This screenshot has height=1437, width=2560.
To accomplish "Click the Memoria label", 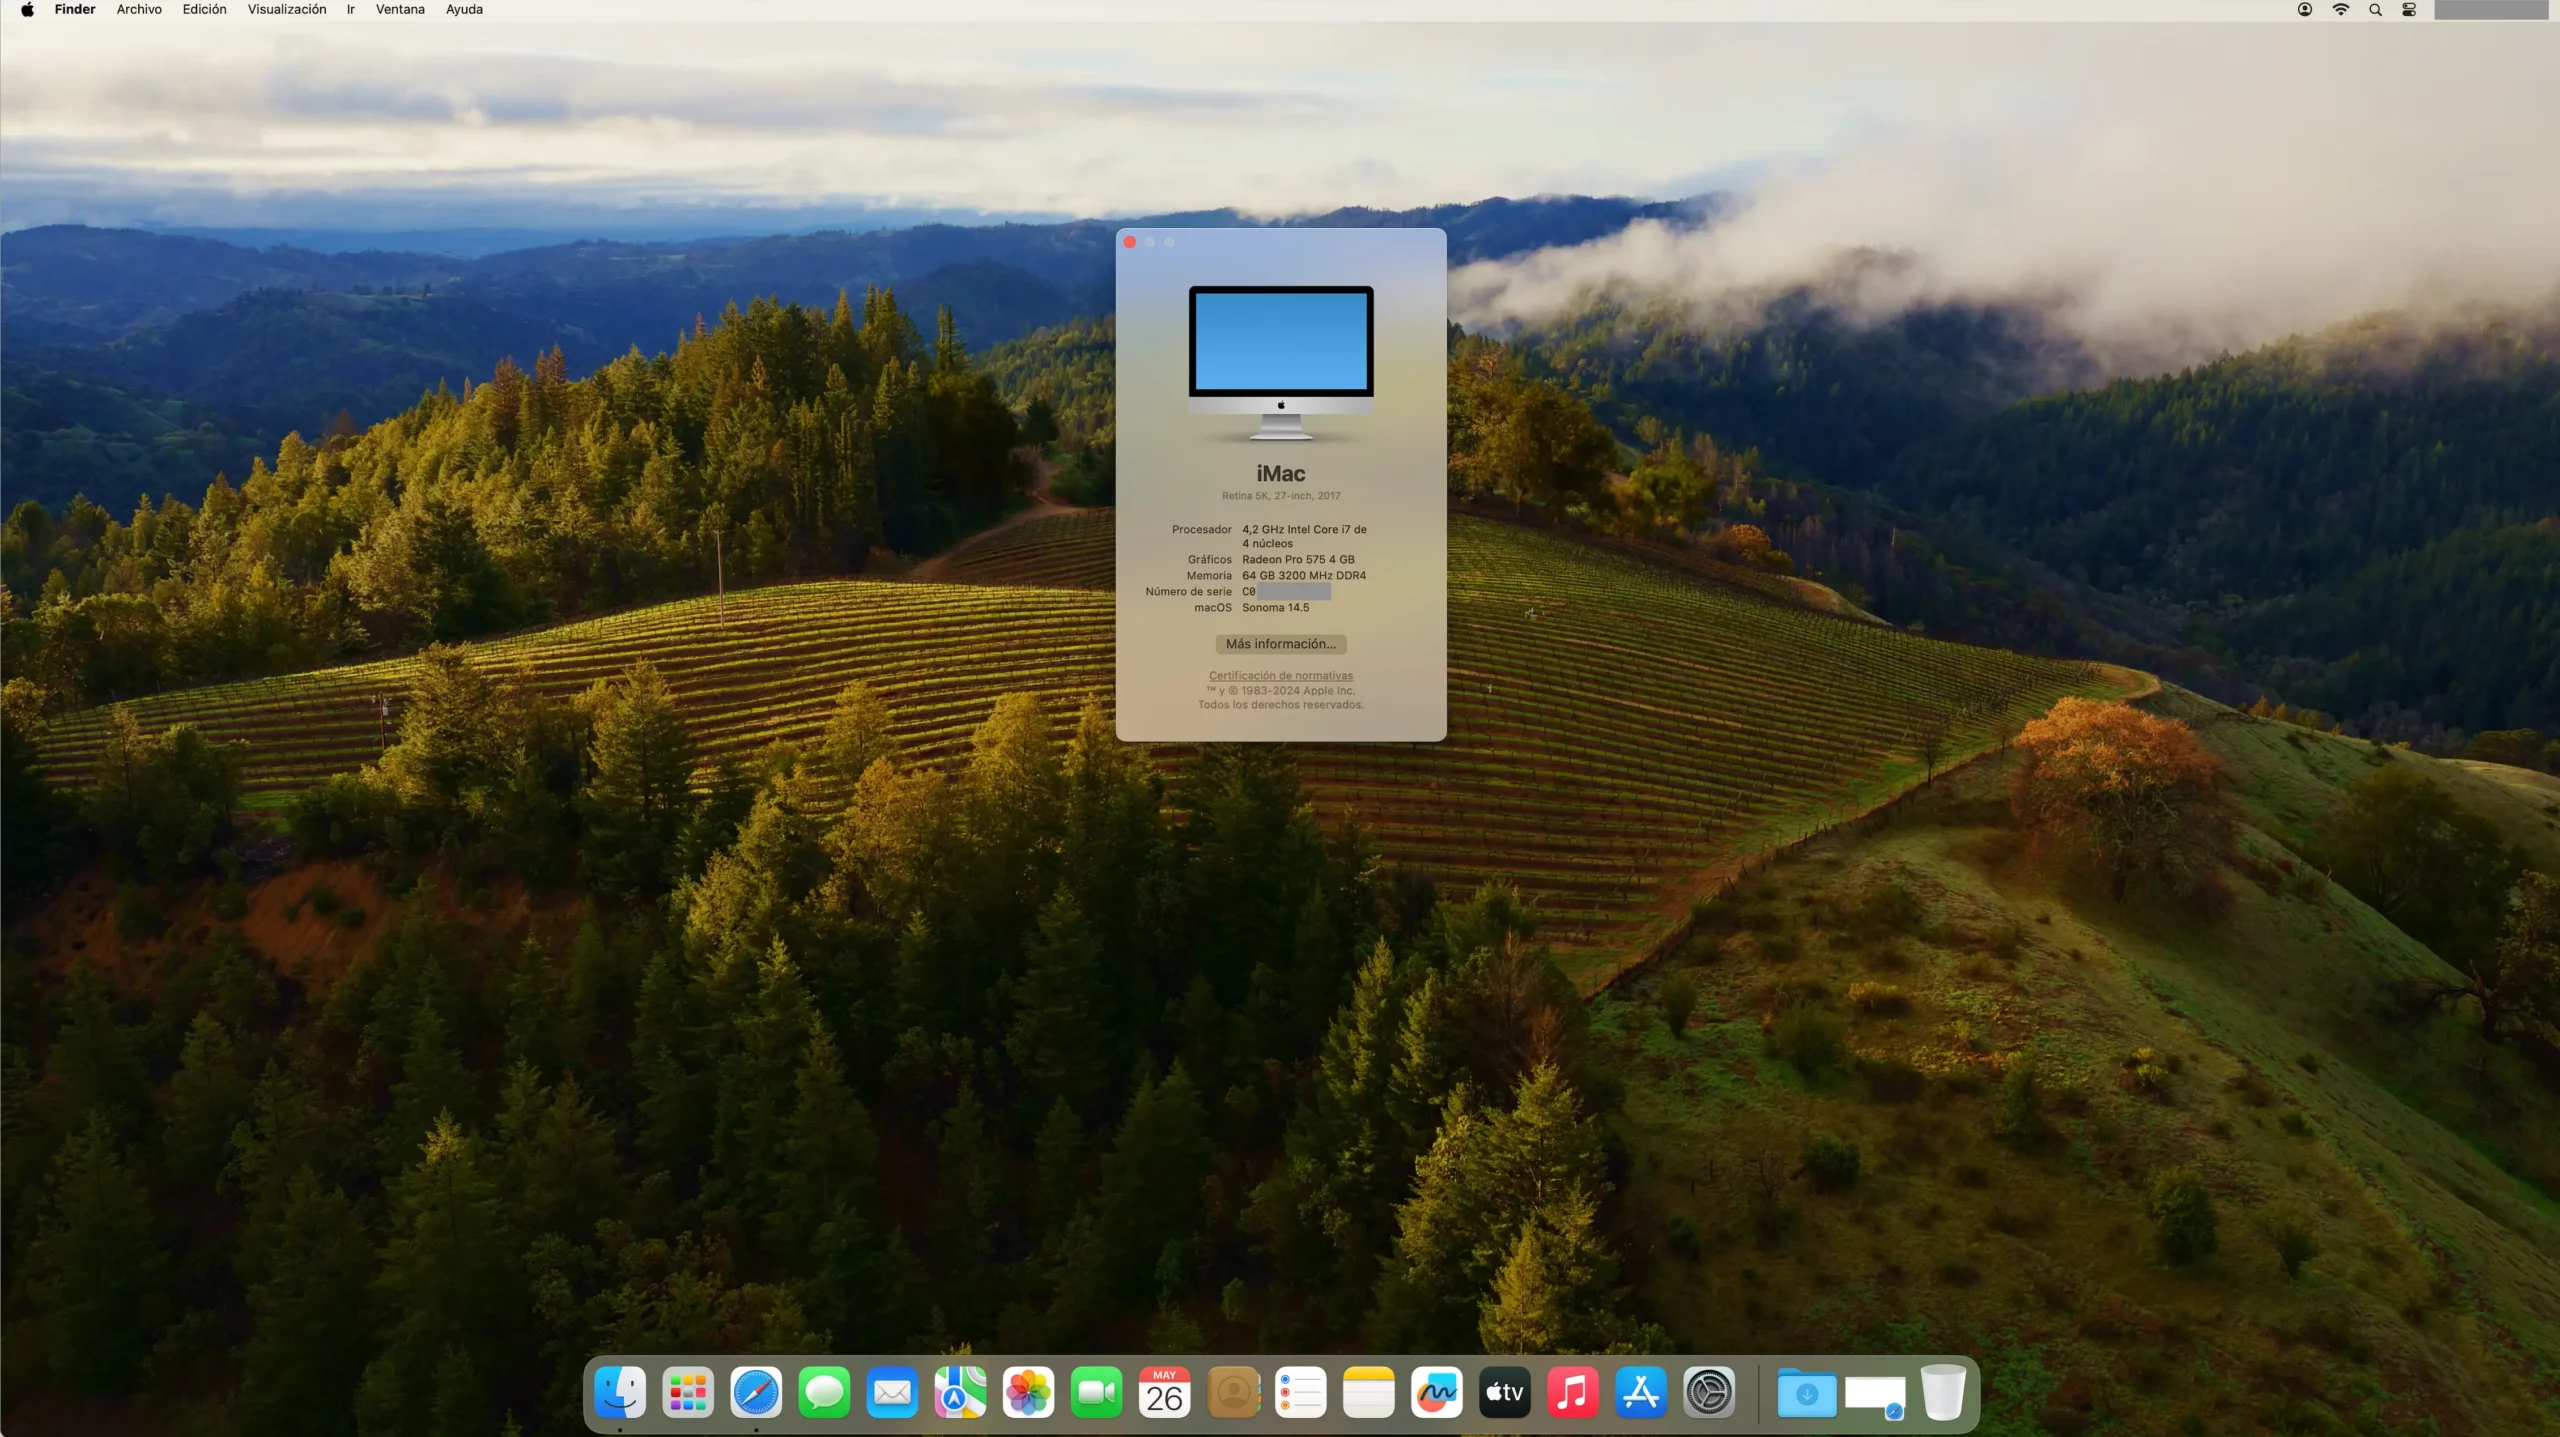I will (x=1209, y=576).
